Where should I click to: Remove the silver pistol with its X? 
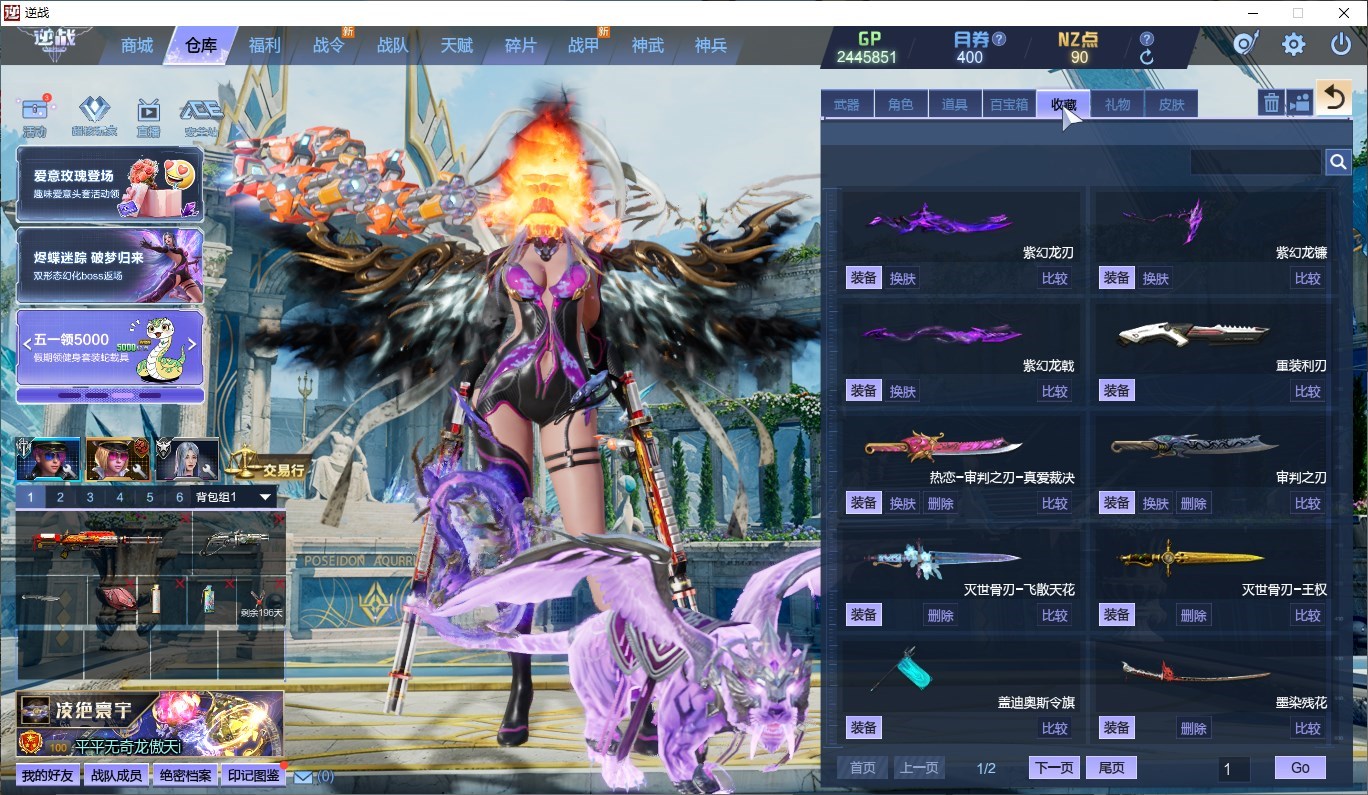[x=278, y=519]
